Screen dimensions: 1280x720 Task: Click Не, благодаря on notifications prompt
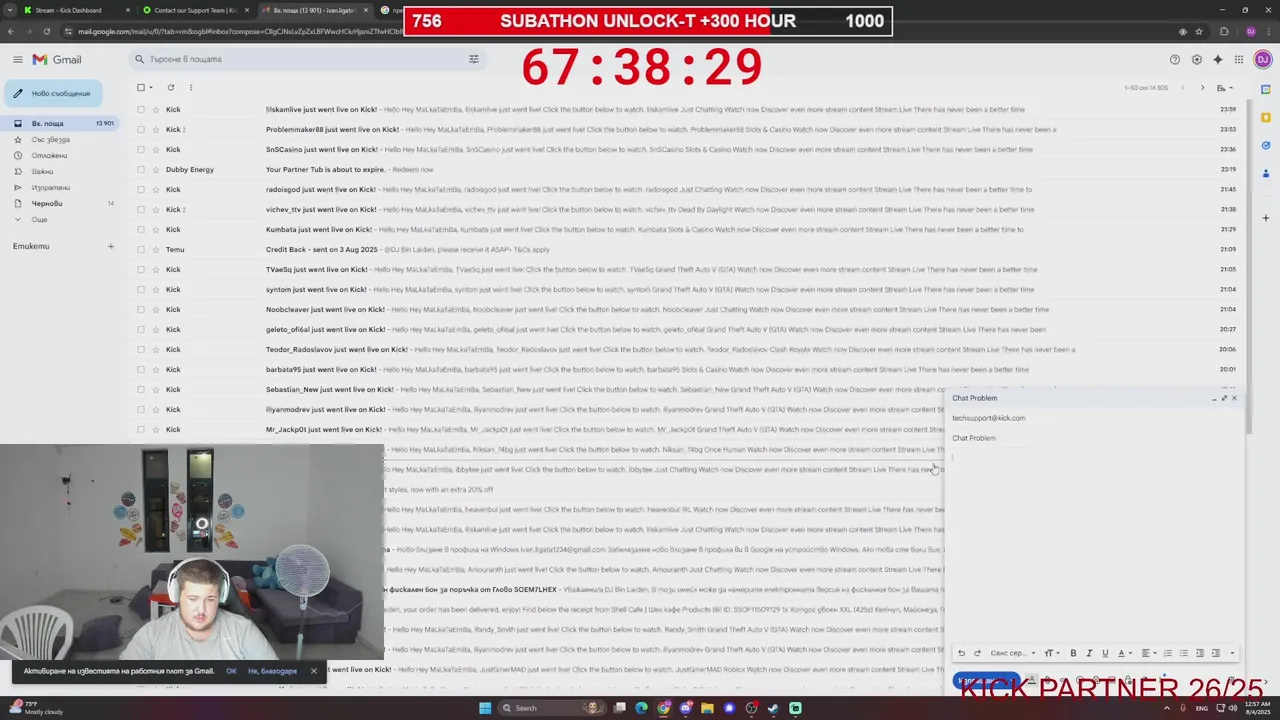273,671
